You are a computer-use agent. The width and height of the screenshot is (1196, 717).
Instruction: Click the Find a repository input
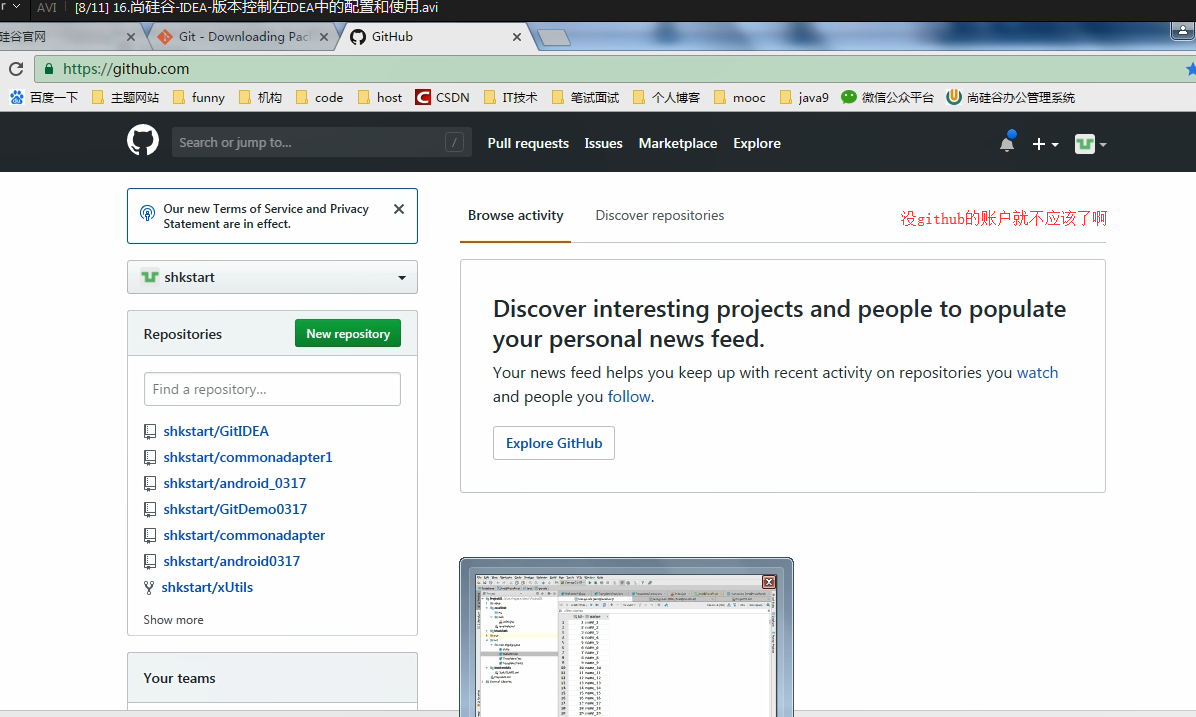[x=272, y=389]
